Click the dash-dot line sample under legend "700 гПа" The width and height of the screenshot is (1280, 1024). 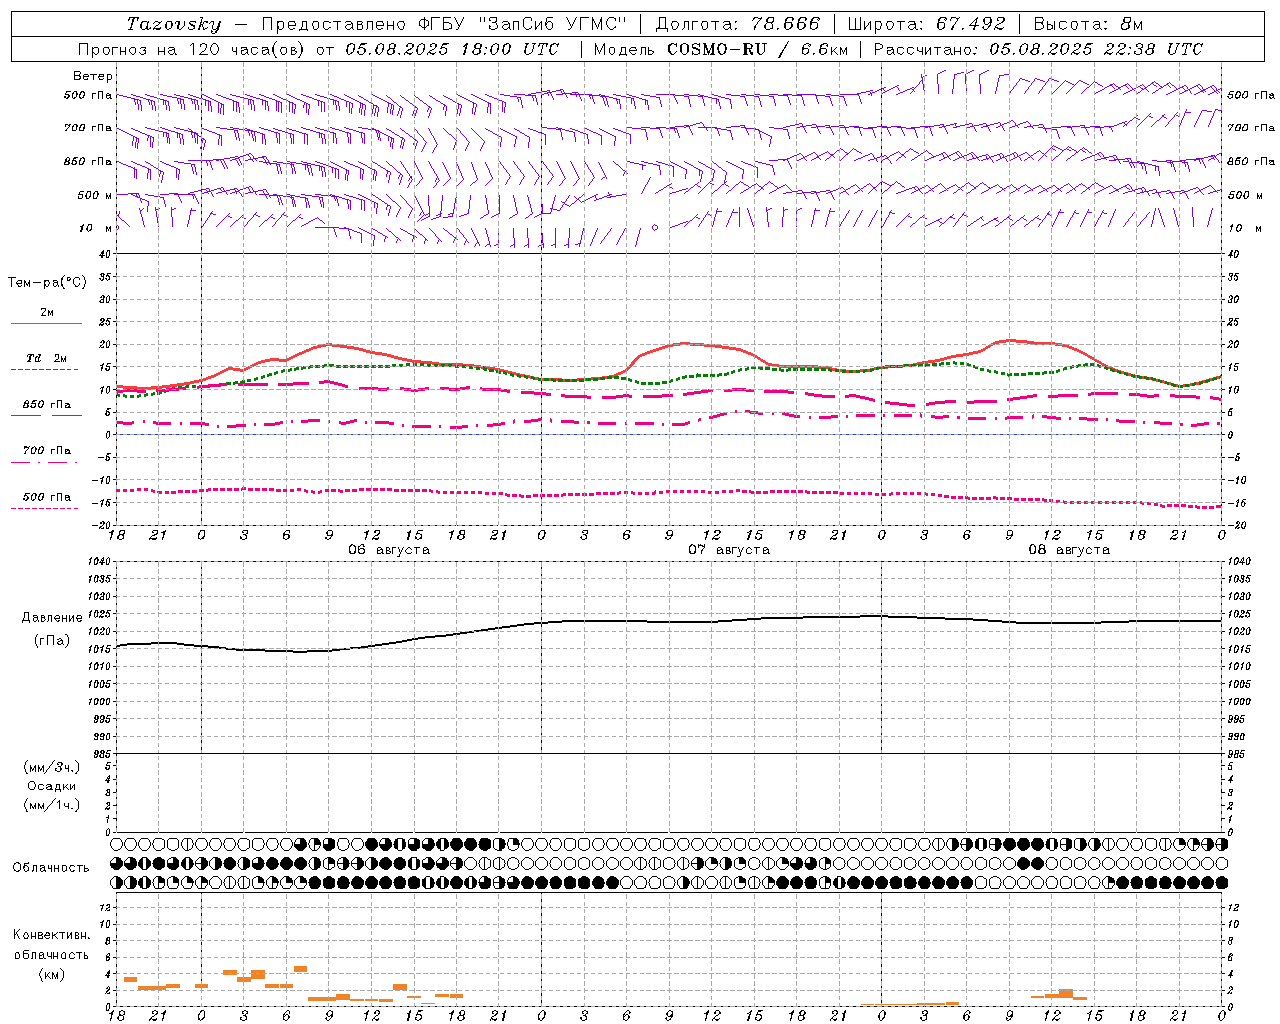click(x=45, y=462)
